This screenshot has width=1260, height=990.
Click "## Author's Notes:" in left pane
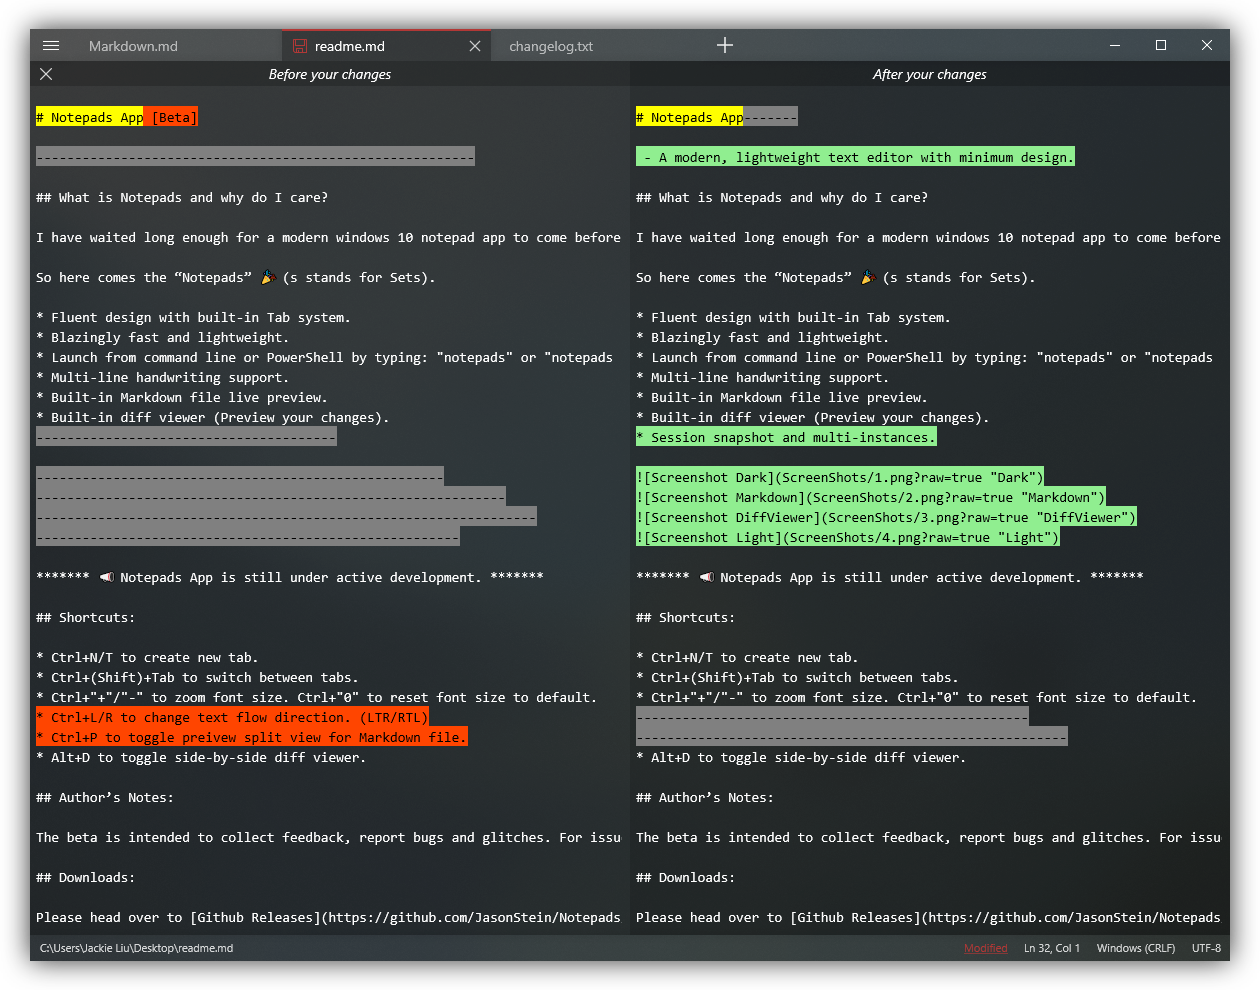[105, 797]
